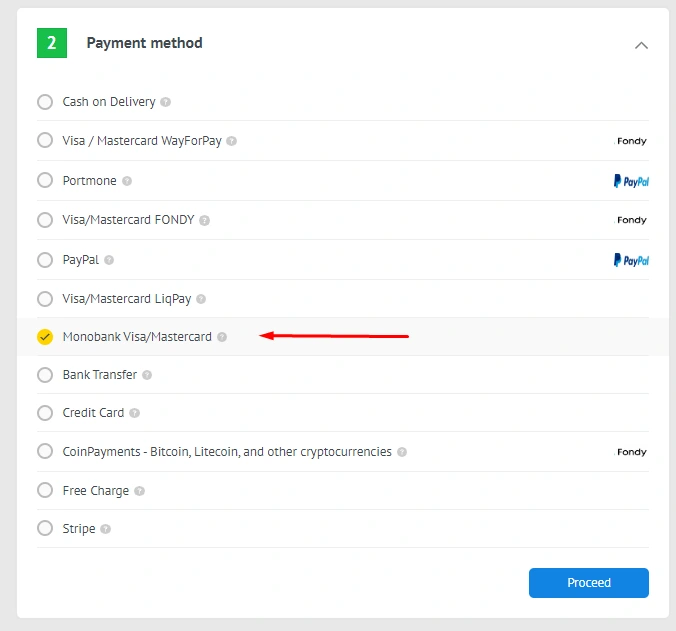Viewport: 676px width, 631px height.
Task: Select the PayPal payment radio button
Action: pyautogui.click(x=45, y=260)
